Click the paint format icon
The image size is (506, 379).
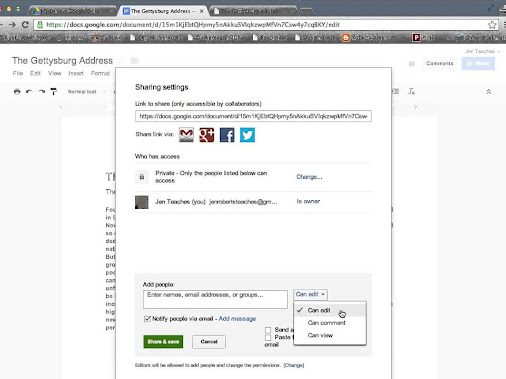pos(53,91)
